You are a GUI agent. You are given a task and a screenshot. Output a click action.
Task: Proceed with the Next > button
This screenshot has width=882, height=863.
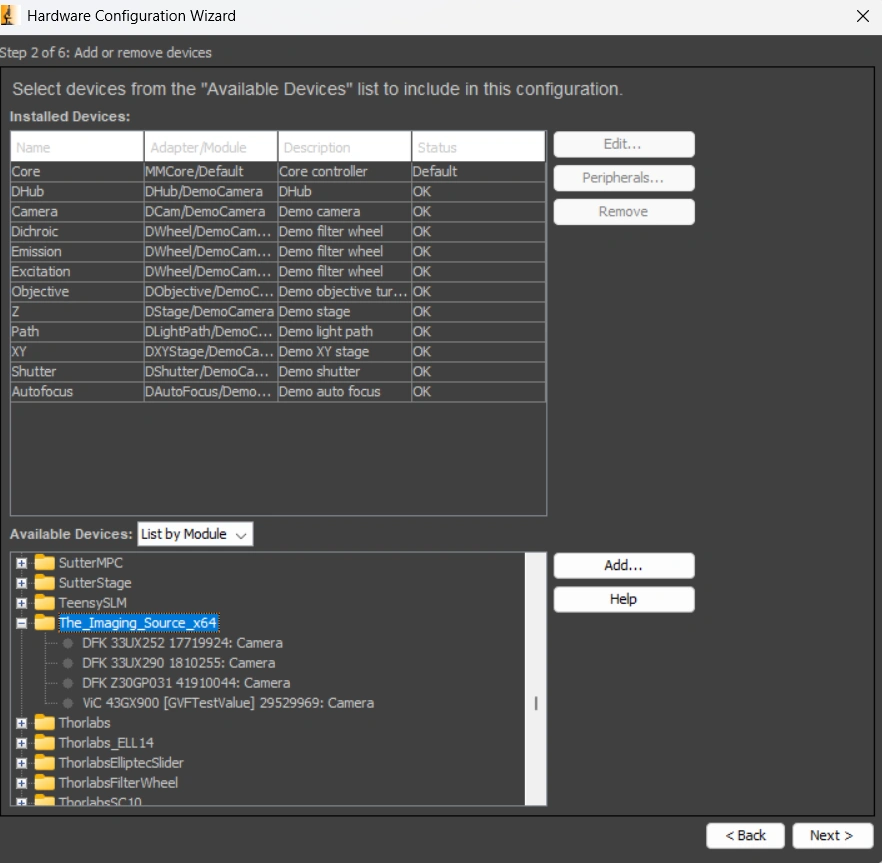pyautogui.click(x=831, y=835)
